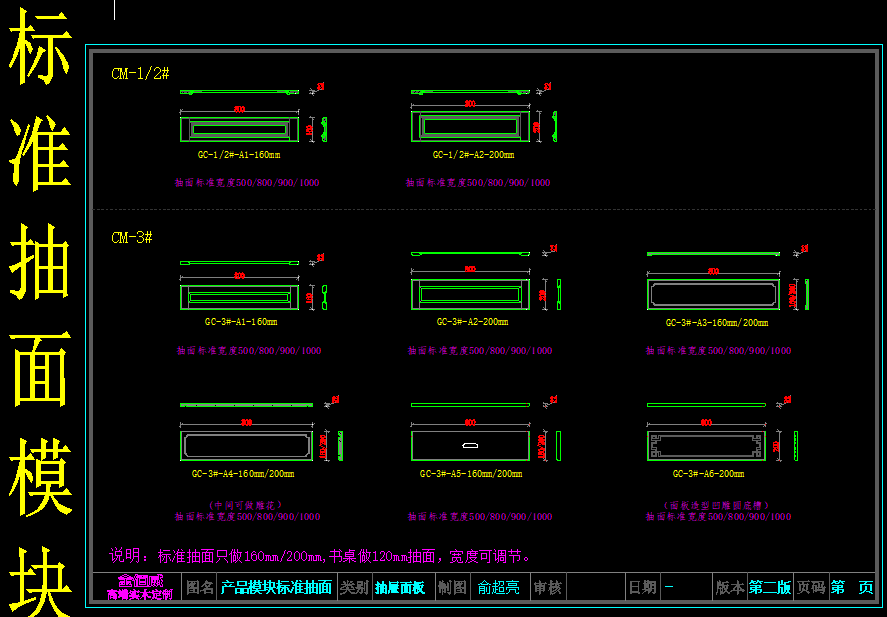Select the GC-3#-A6-200mm label text
The height and width of the screenshot is (617, 887).
point(708,474)
